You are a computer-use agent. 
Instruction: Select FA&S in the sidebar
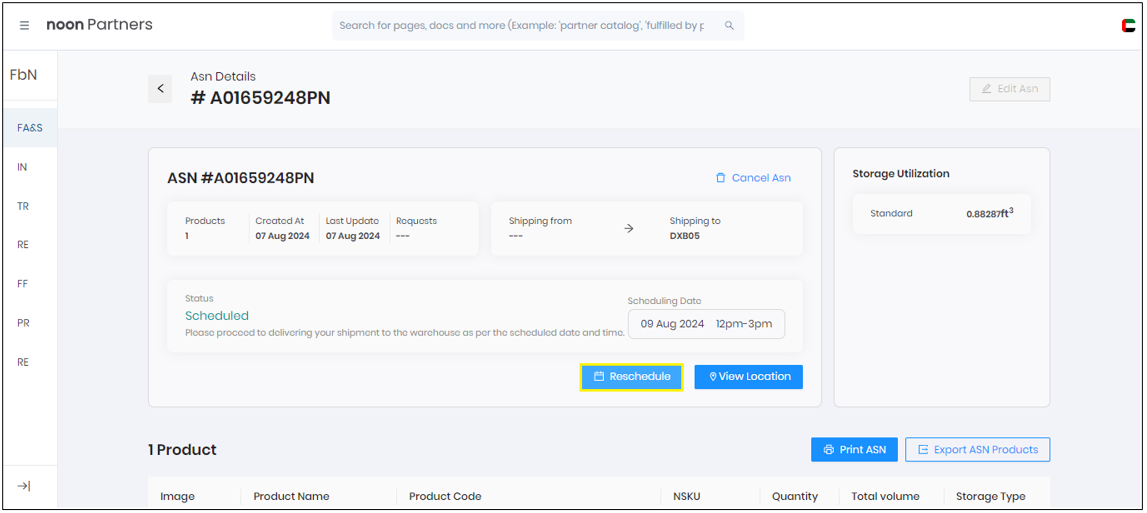click(x=30, y=127)
